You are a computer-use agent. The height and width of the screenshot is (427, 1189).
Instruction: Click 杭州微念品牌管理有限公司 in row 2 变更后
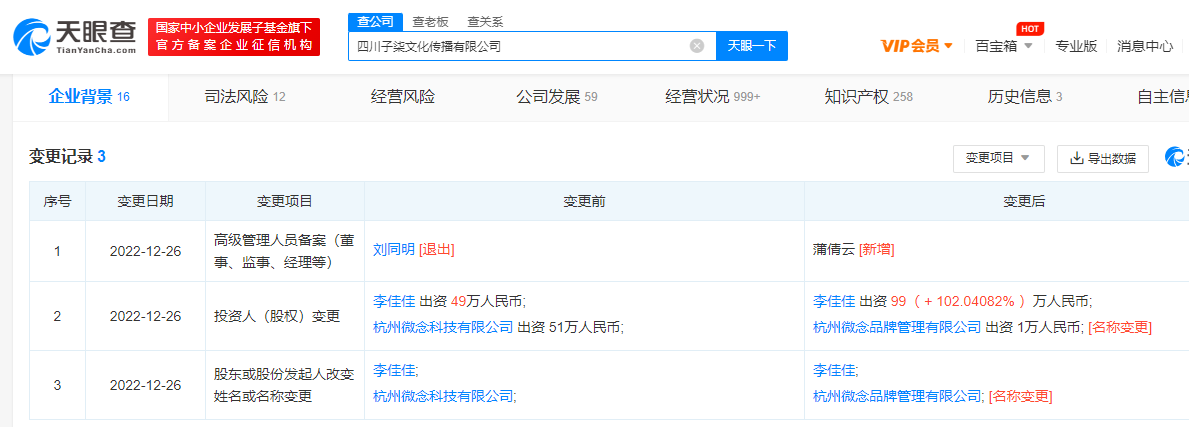tap(897, 328)
